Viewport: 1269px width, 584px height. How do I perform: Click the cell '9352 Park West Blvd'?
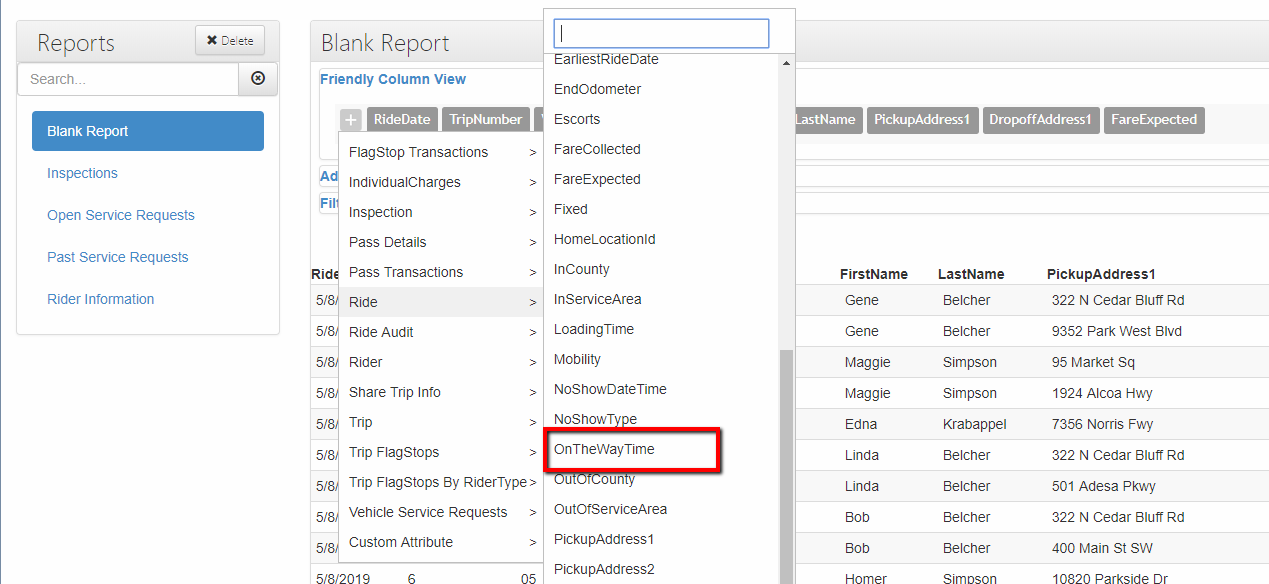[x=1117, y=331]
